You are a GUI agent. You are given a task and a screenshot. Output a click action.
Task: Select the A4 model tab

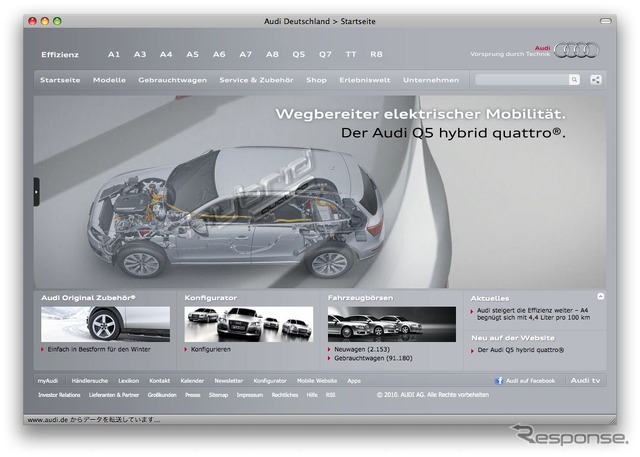click(166, 54)
